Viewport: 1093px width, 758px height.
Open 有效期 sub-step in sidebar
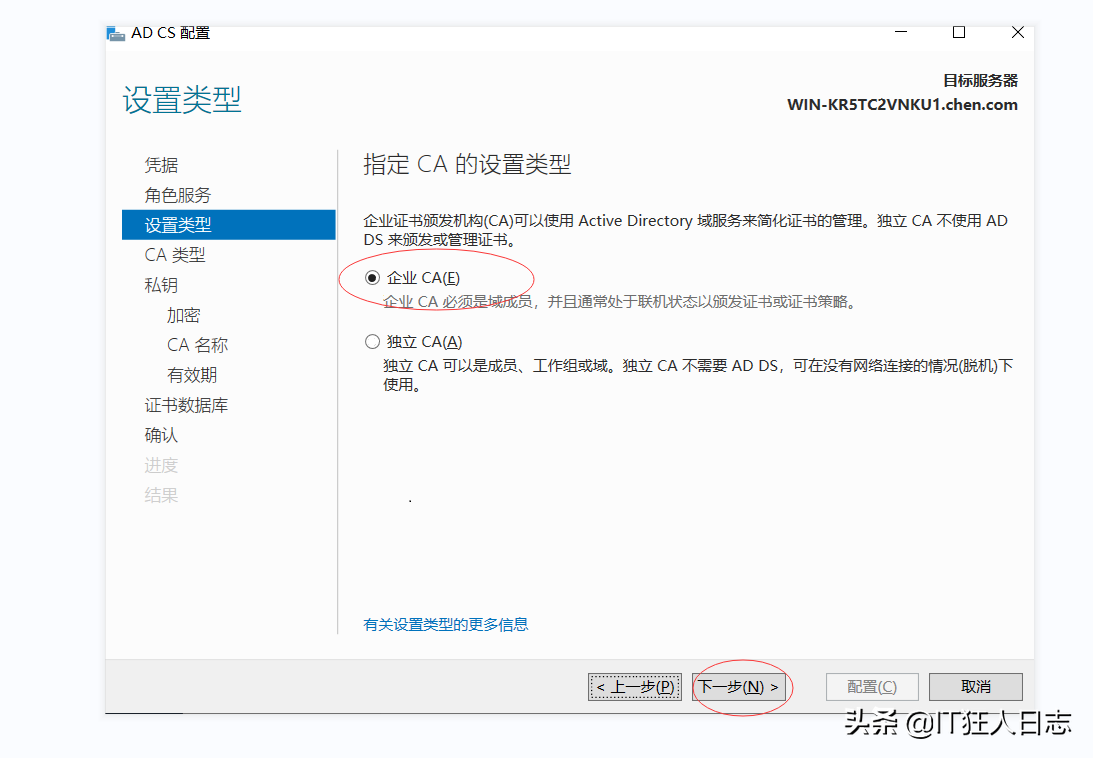(192, 375)
